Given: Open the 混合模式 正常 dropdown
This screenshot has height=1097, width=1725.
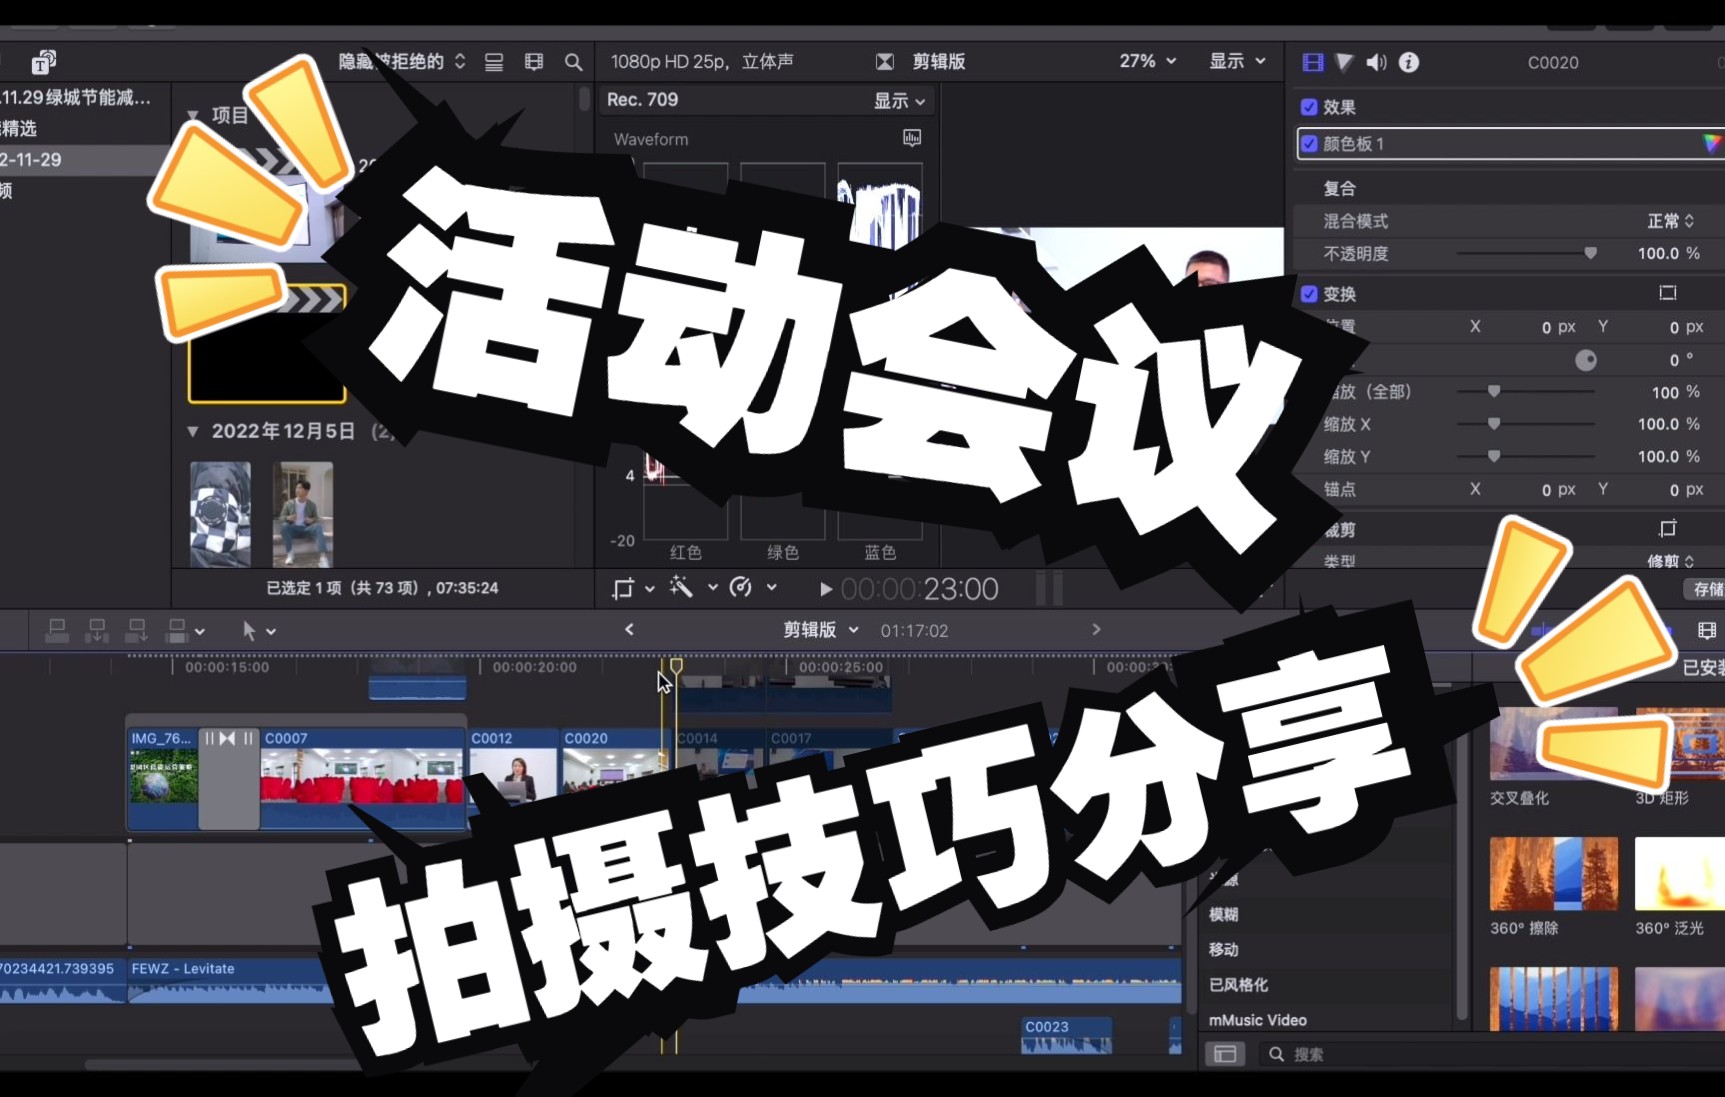Looking at the screenshot, I should coord(1671,221).
